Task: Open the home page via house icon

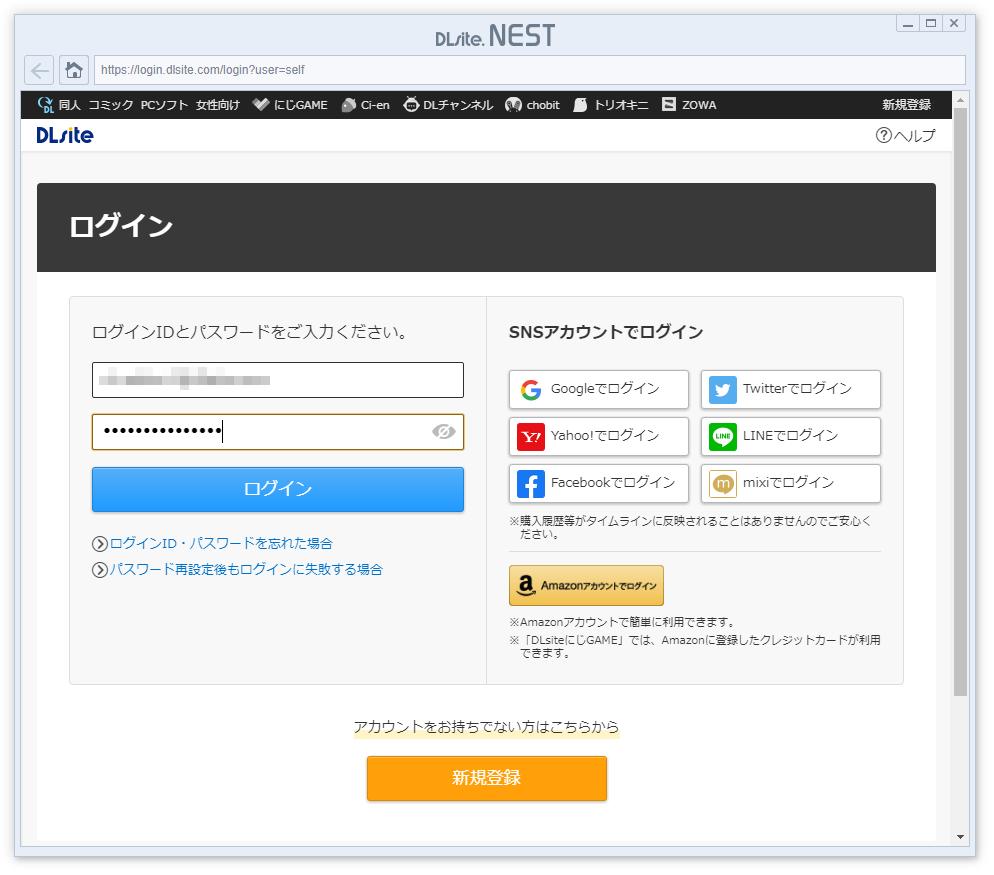Action: click(74, 70)
